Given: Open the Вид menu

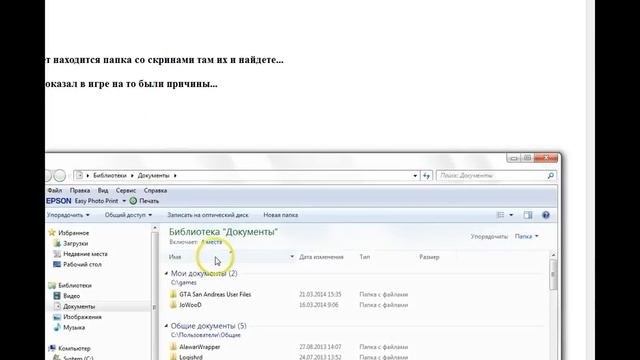Looking at the screenshot, I should (x=103, y=190).
